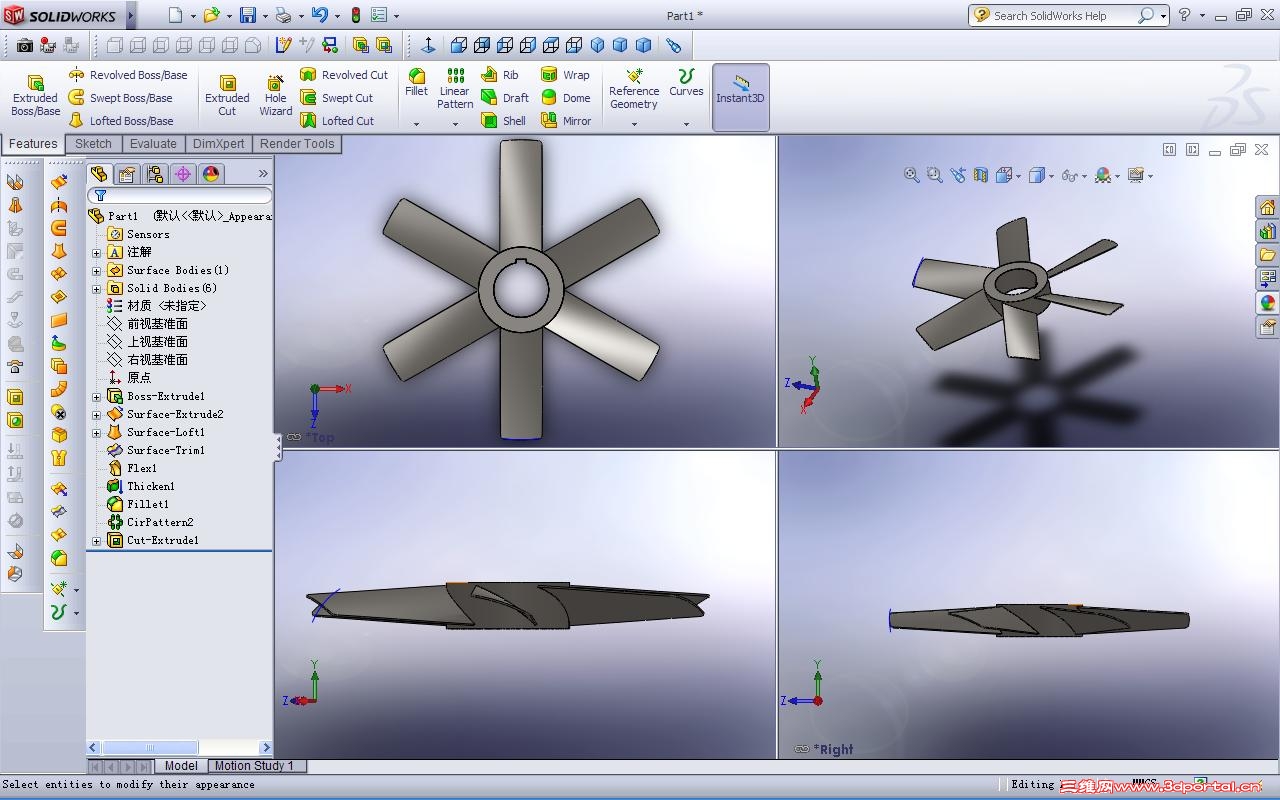Choose the Mirror tool
This screenshot has height=800, width=1280.
[x=566, y=121]
